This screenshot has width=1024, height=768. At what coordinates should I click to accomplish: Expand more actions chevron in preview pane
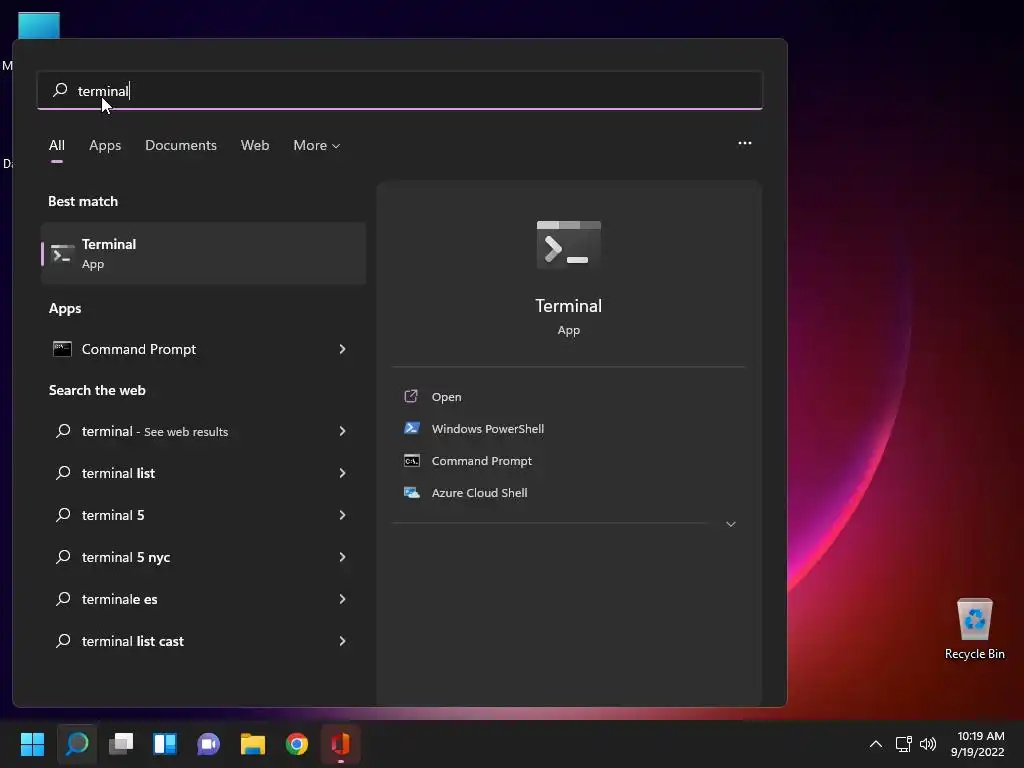point(731,524)
